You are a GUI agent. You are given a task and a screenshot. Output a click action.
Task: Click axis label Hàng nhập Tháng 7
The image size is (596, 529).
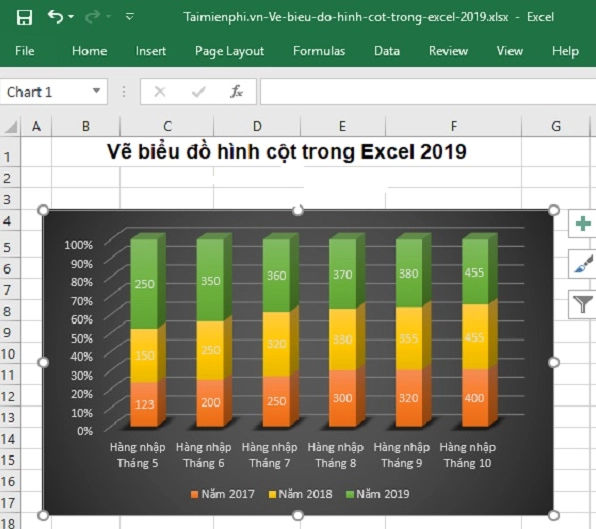[269, 455]
